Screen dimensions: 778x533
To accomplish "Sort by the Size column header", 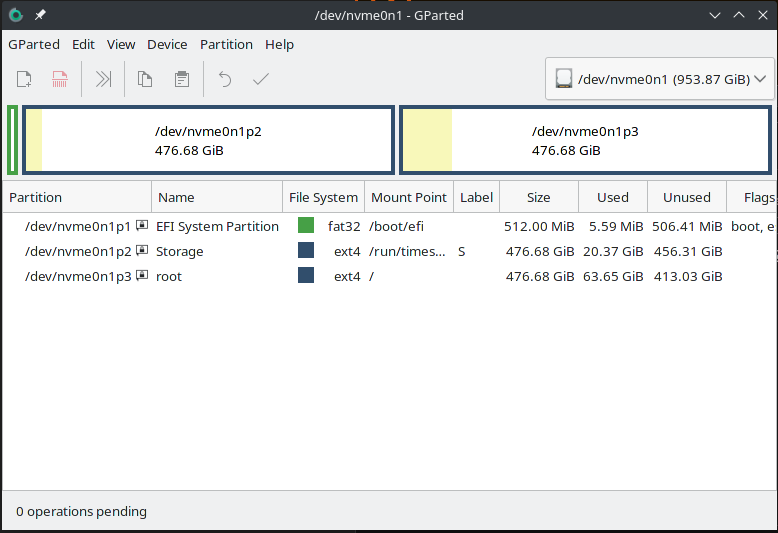I will click(539, 198).
